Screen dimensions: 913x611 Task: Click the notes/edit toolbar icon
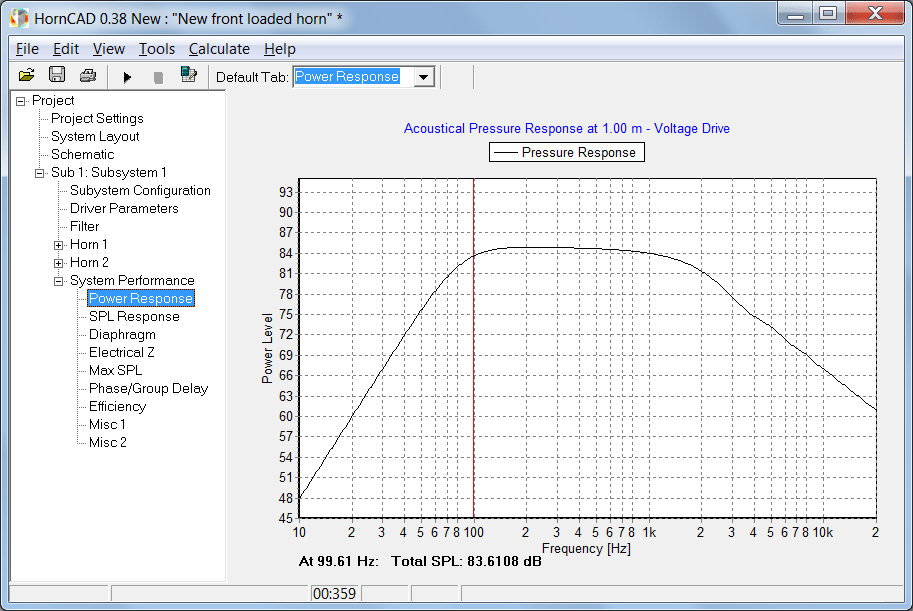[x=189, y=75]
